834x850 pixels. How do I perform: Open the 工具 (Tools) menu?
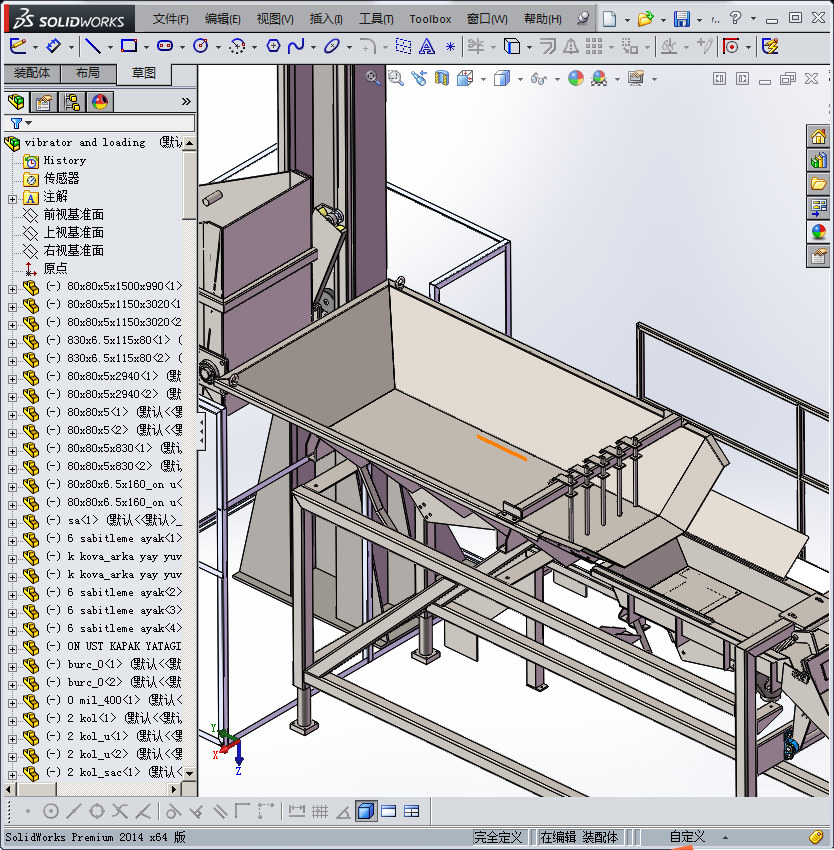[376, 19]
